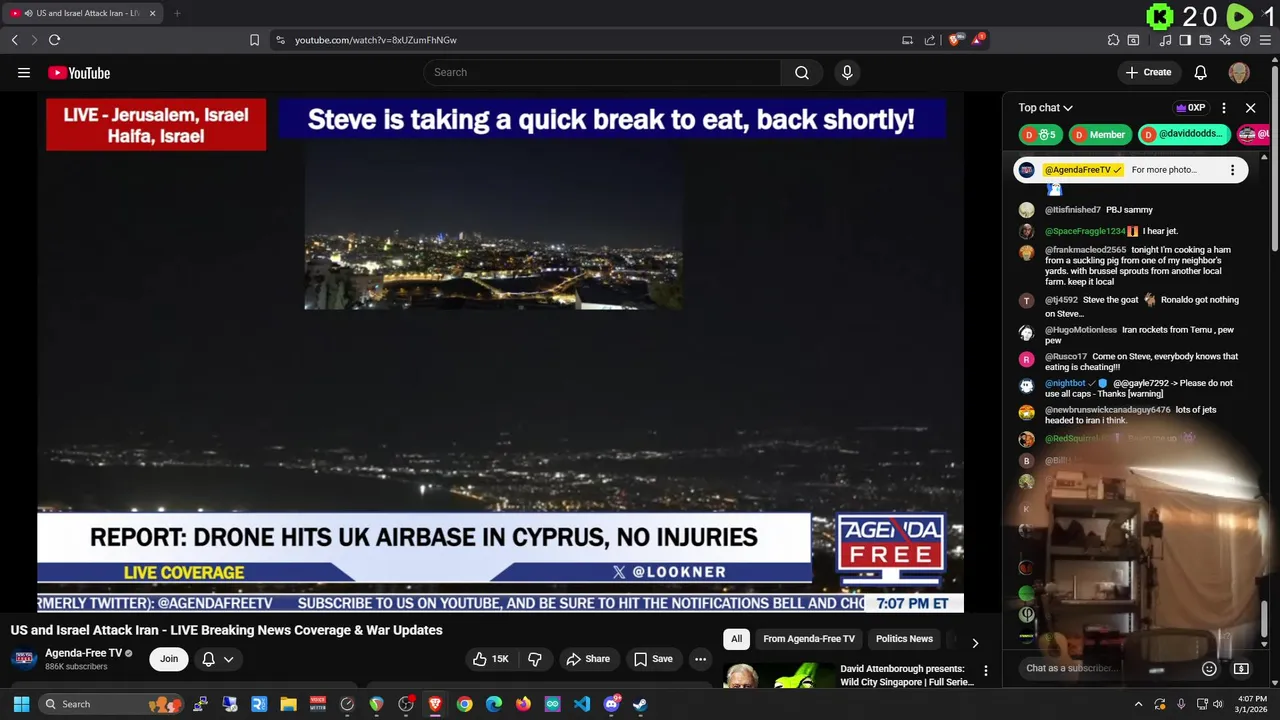This screenshot has height=720, width=1280.
Task: Open the Brave Wallet icon
Action: tap(1205, 40)
